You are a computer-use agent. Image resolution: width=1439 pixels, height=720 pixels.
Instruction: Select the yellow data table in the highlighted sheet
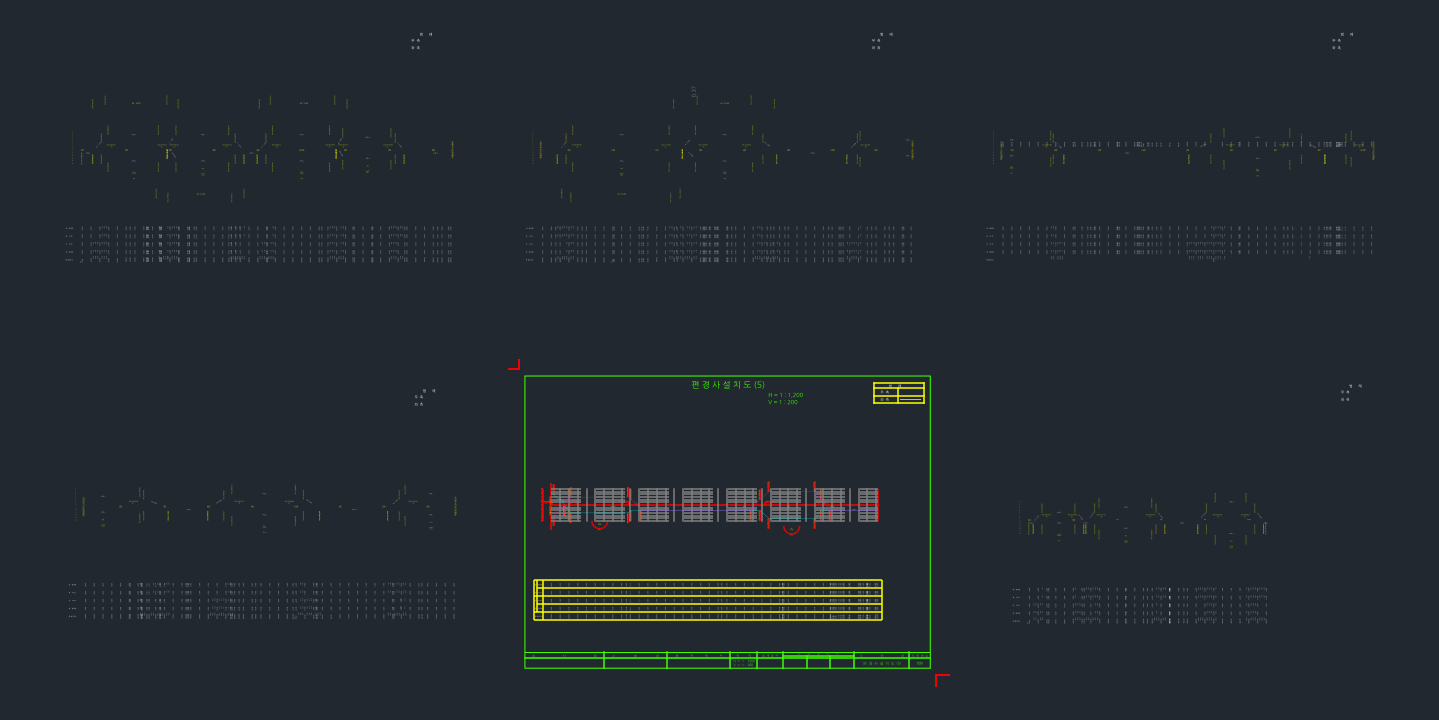[x=708, y=600]
